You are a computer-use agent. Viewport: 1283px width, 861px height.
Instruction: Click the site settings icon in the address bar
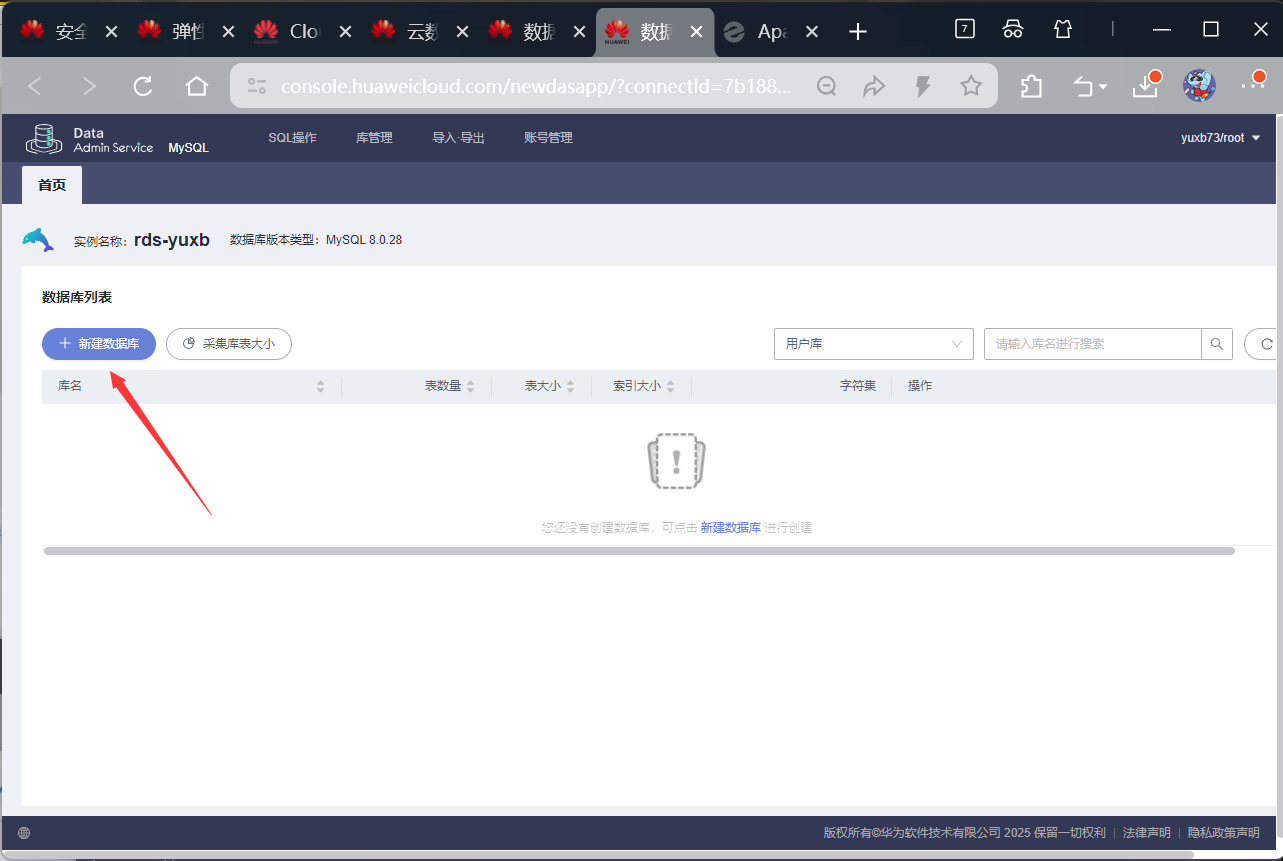(x=258, y=87)
